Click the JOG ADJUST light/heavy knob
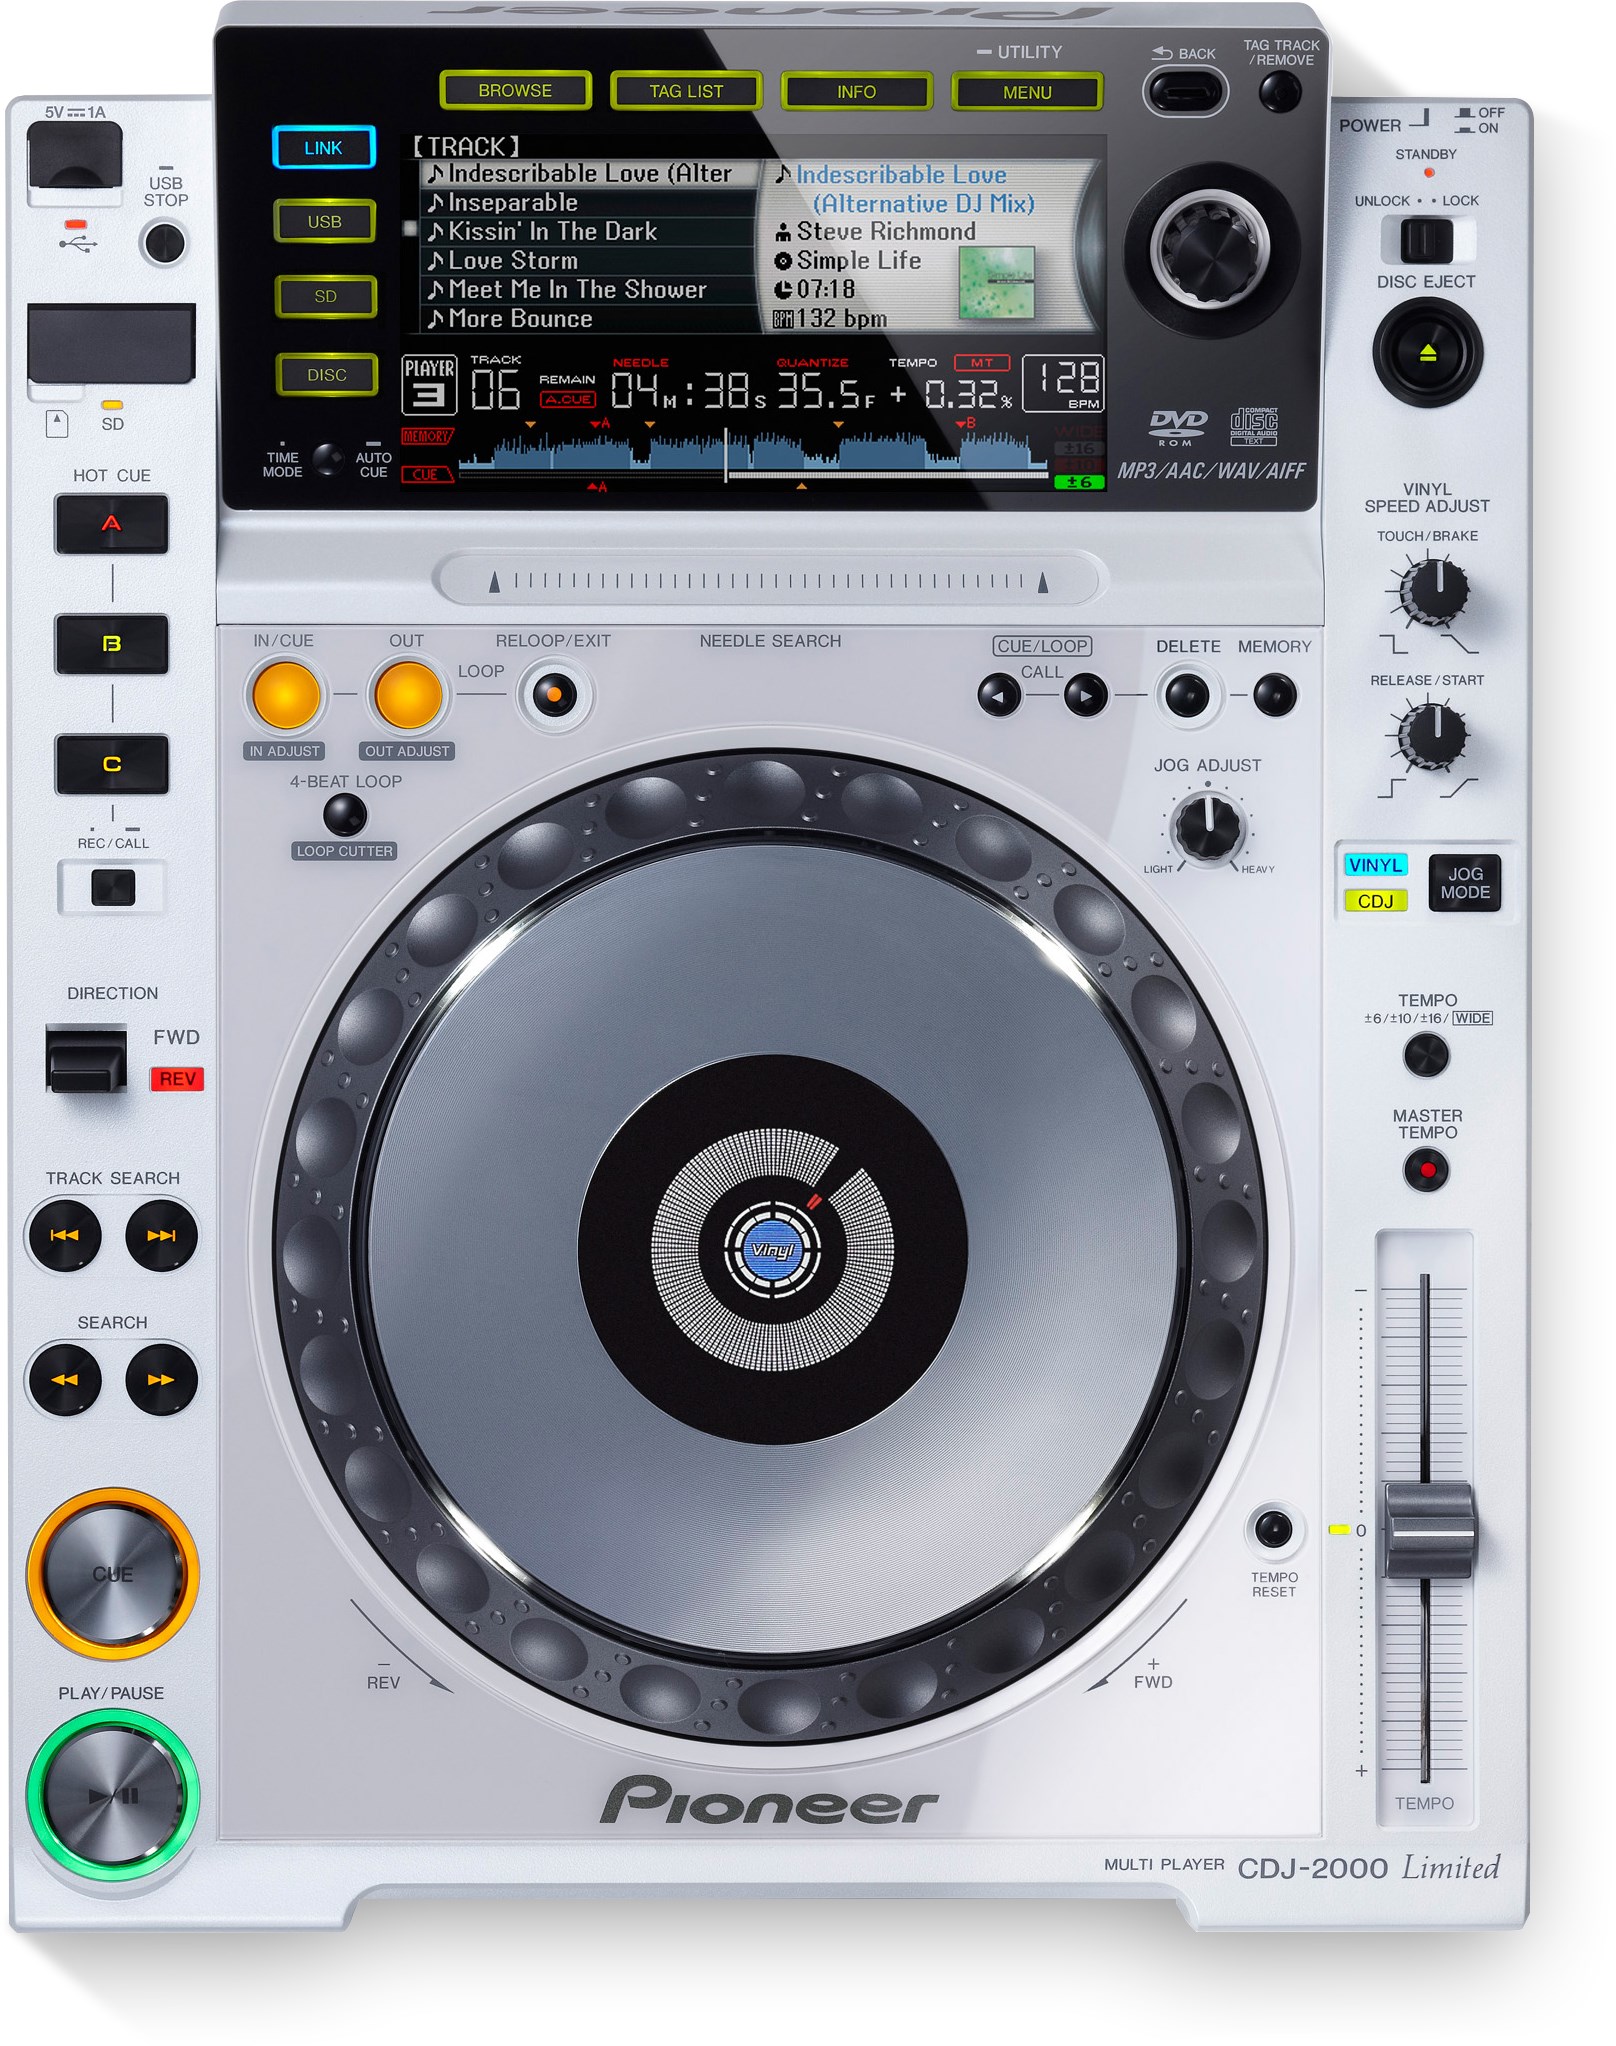 (1208, 826)
